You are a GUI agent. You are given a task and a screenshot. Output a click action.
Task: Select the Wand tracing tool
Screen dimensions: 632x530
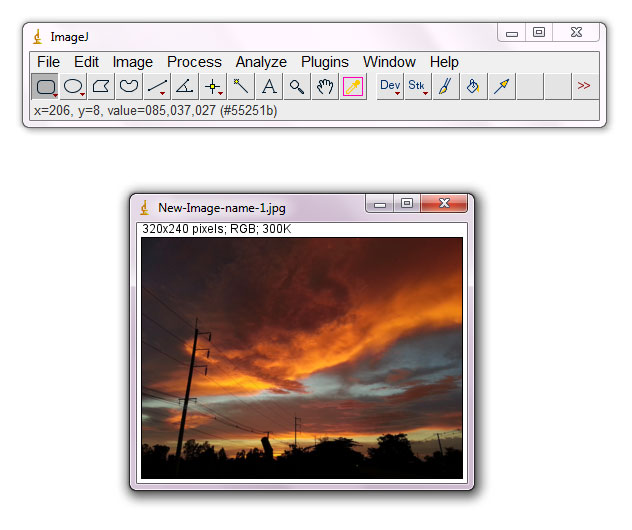[241, 86]
